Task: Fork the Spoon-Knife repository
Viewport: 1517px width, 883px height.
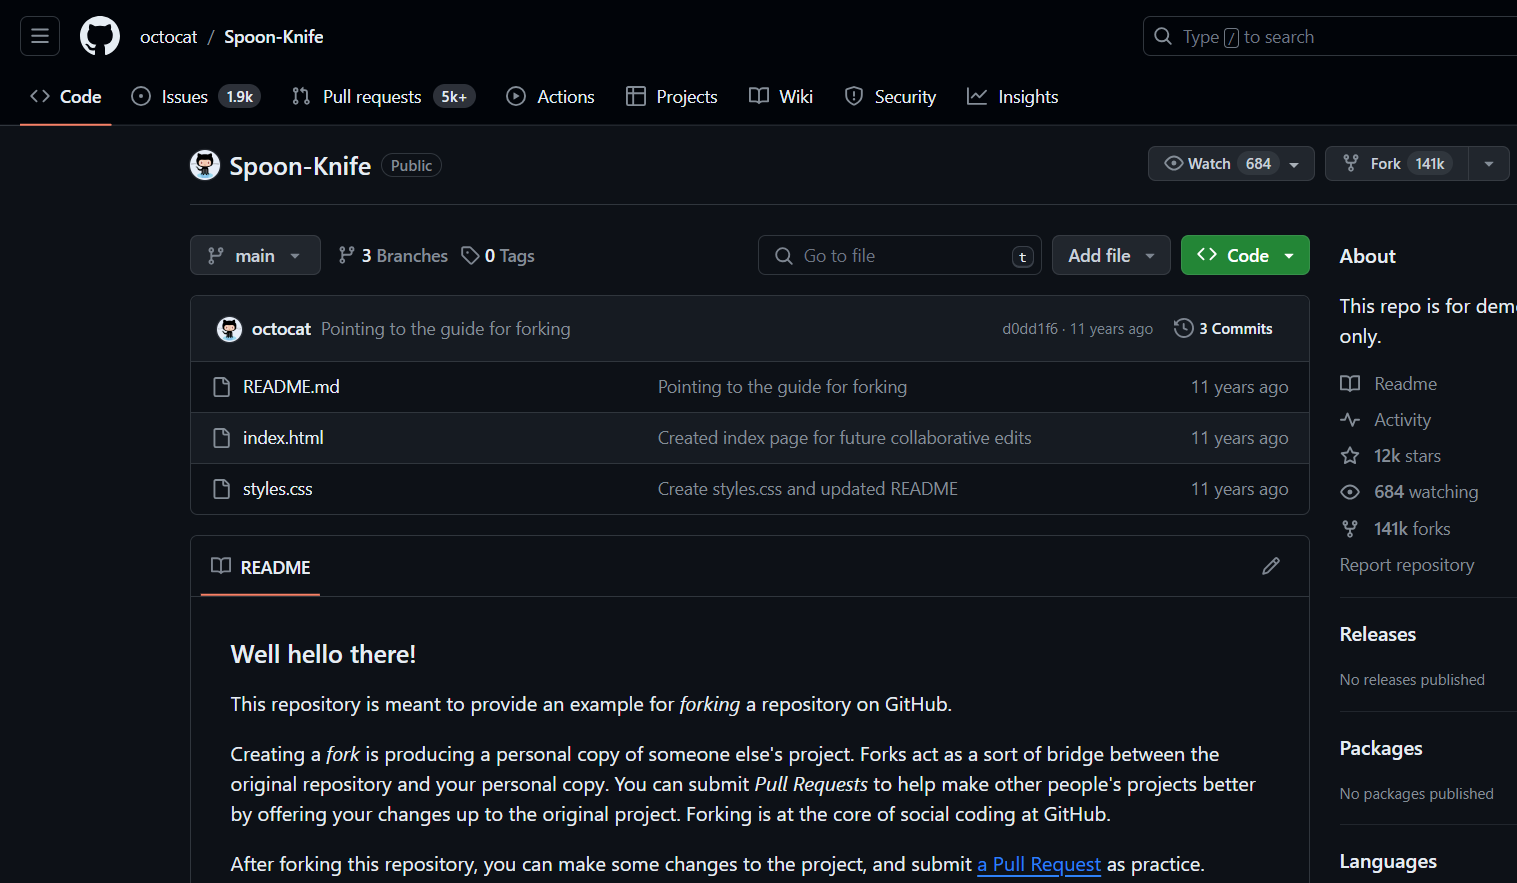Action: click(1396, 164)
